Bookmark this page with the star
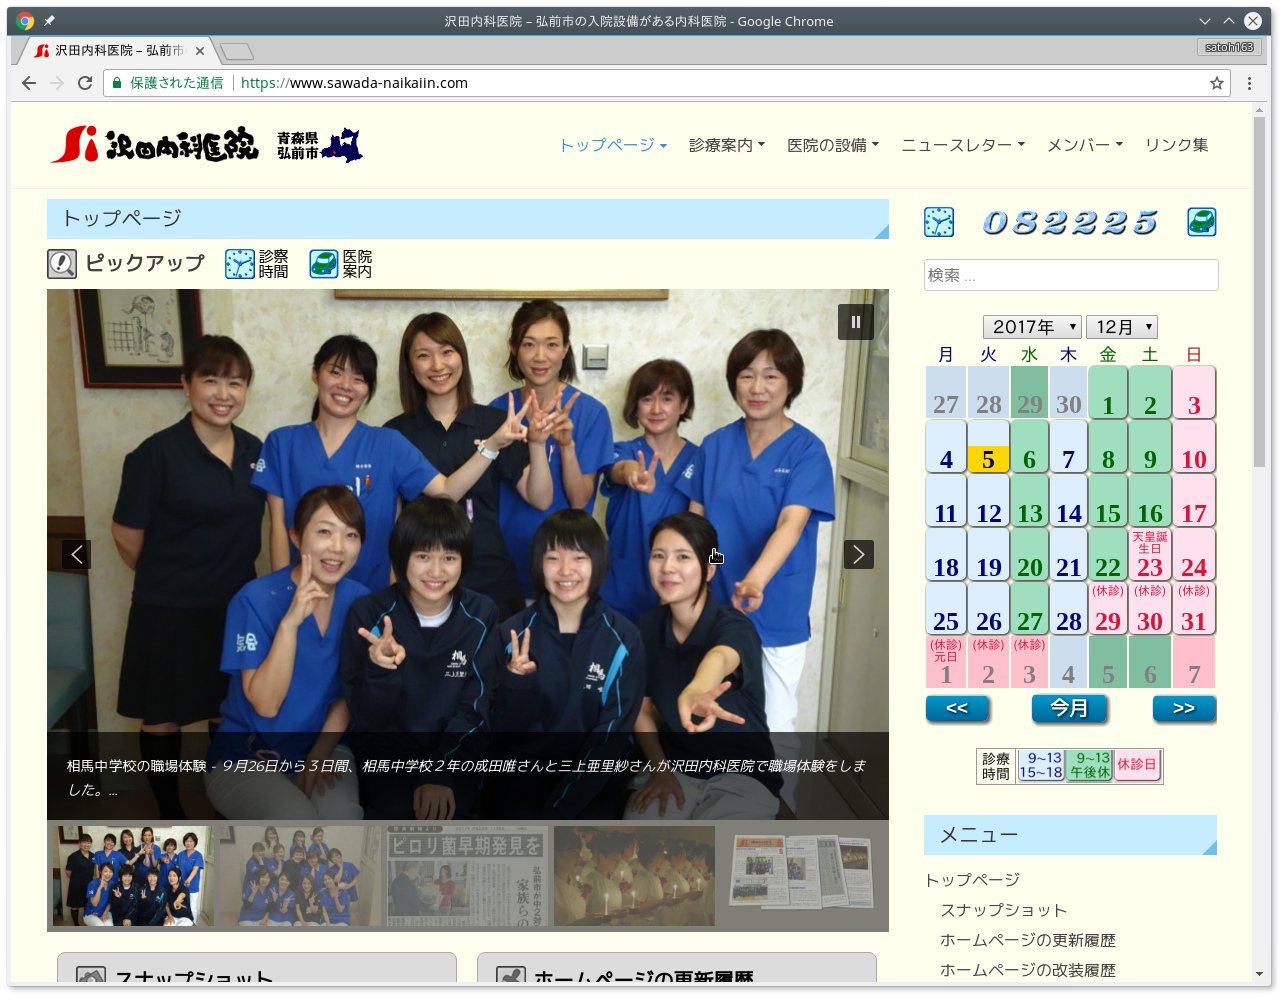 pyautogui.click(x=1217, y=83)
